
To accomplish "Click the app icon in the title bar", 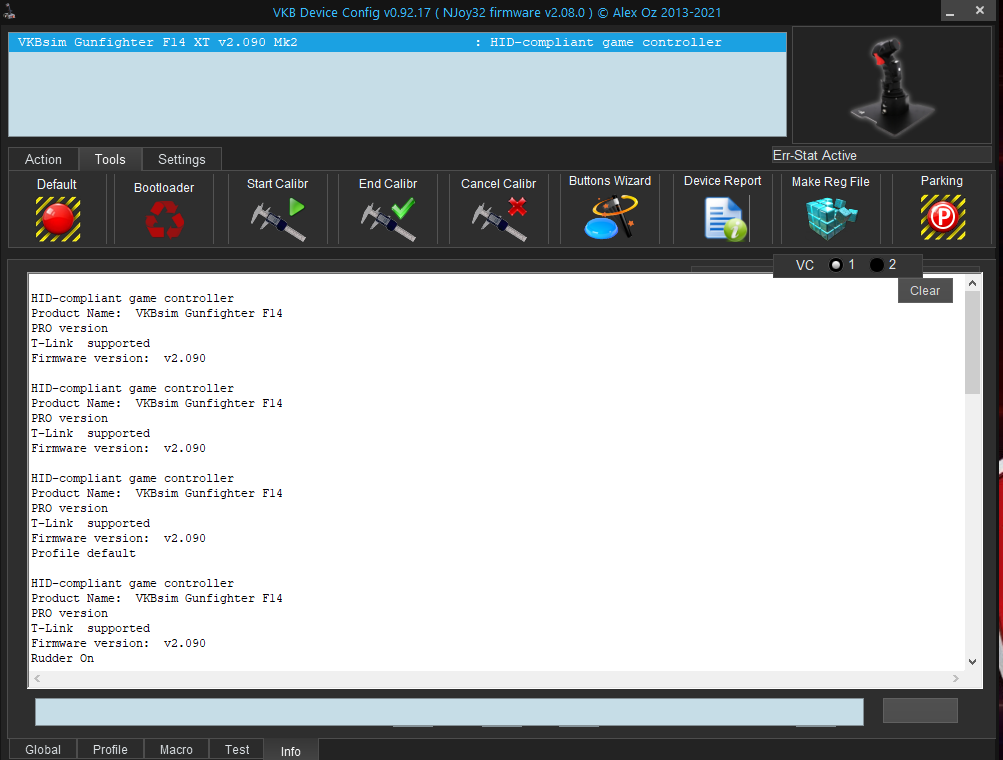I will click(x=9, y=12).
